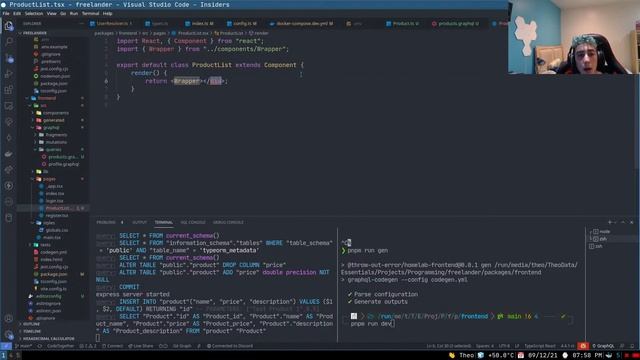Open the Docker view in activity bar
The width and height of the screenshot is (640, 360).
[x=9, y=154]
